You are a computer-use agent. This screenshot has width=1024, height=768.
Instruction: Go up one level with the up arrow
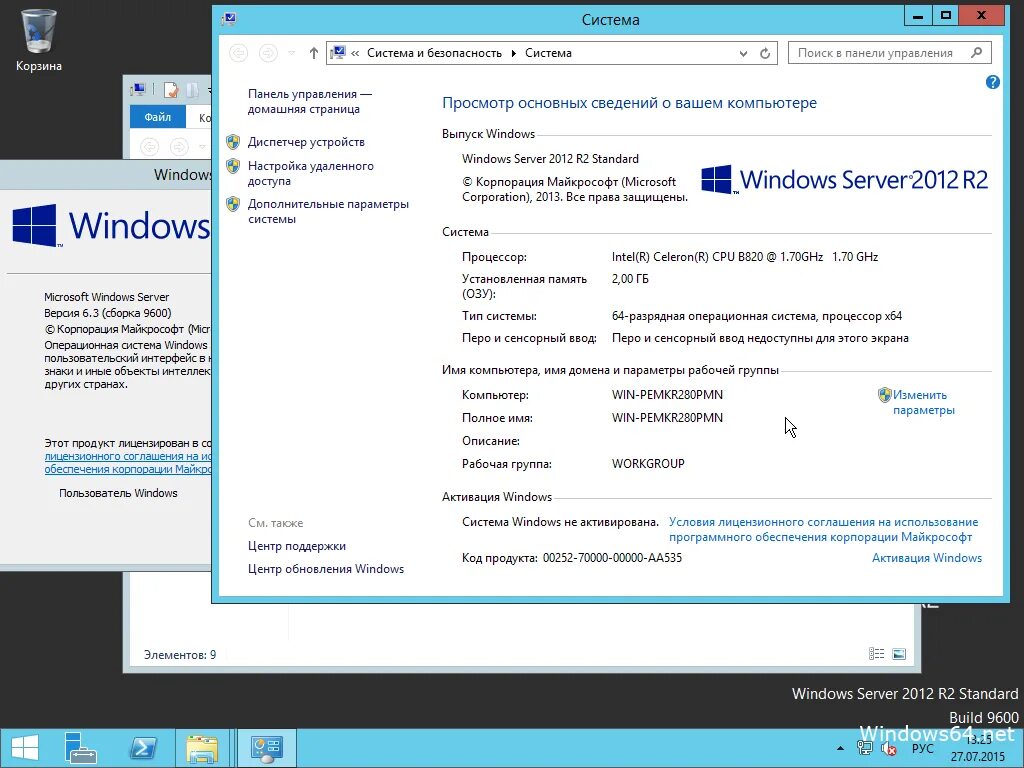click(x=313, y=53)
